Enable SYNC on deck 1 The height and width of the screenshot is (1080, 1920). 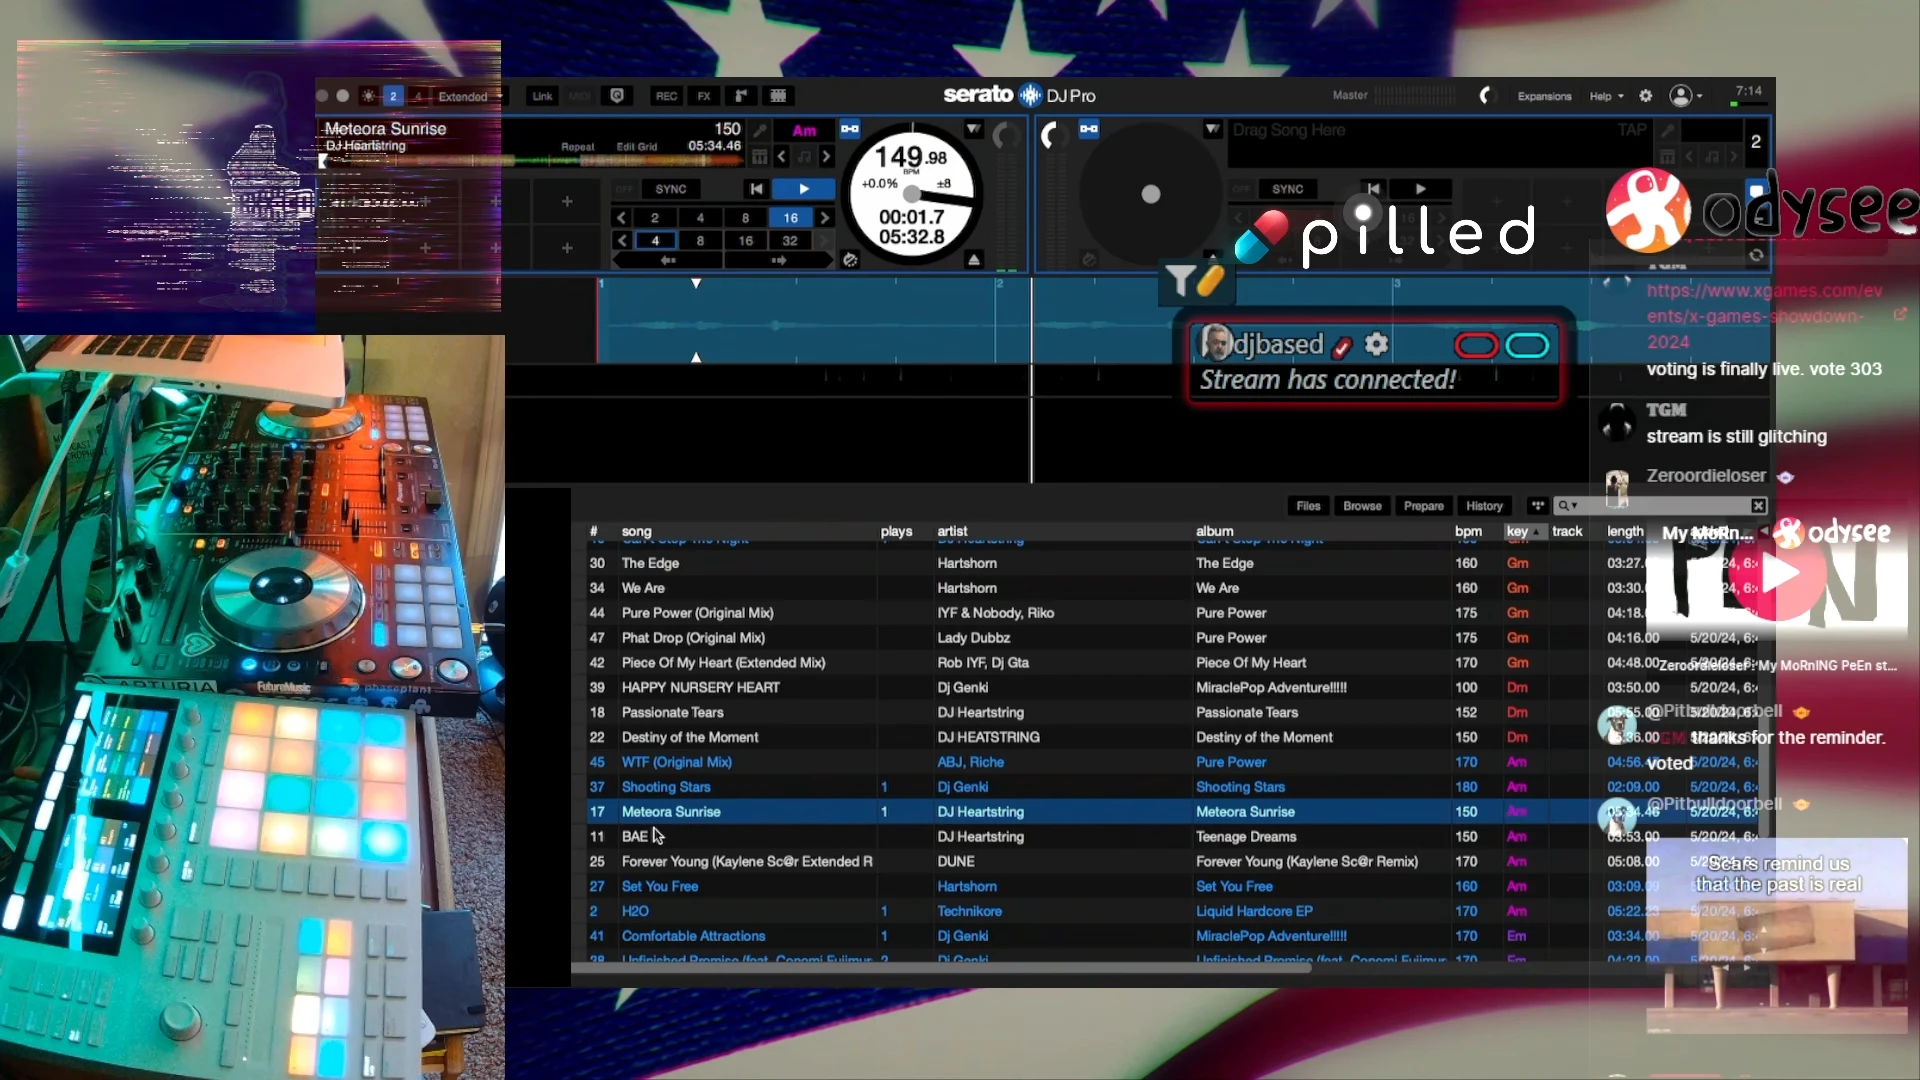pyautogui.click(x=671, y=189)
